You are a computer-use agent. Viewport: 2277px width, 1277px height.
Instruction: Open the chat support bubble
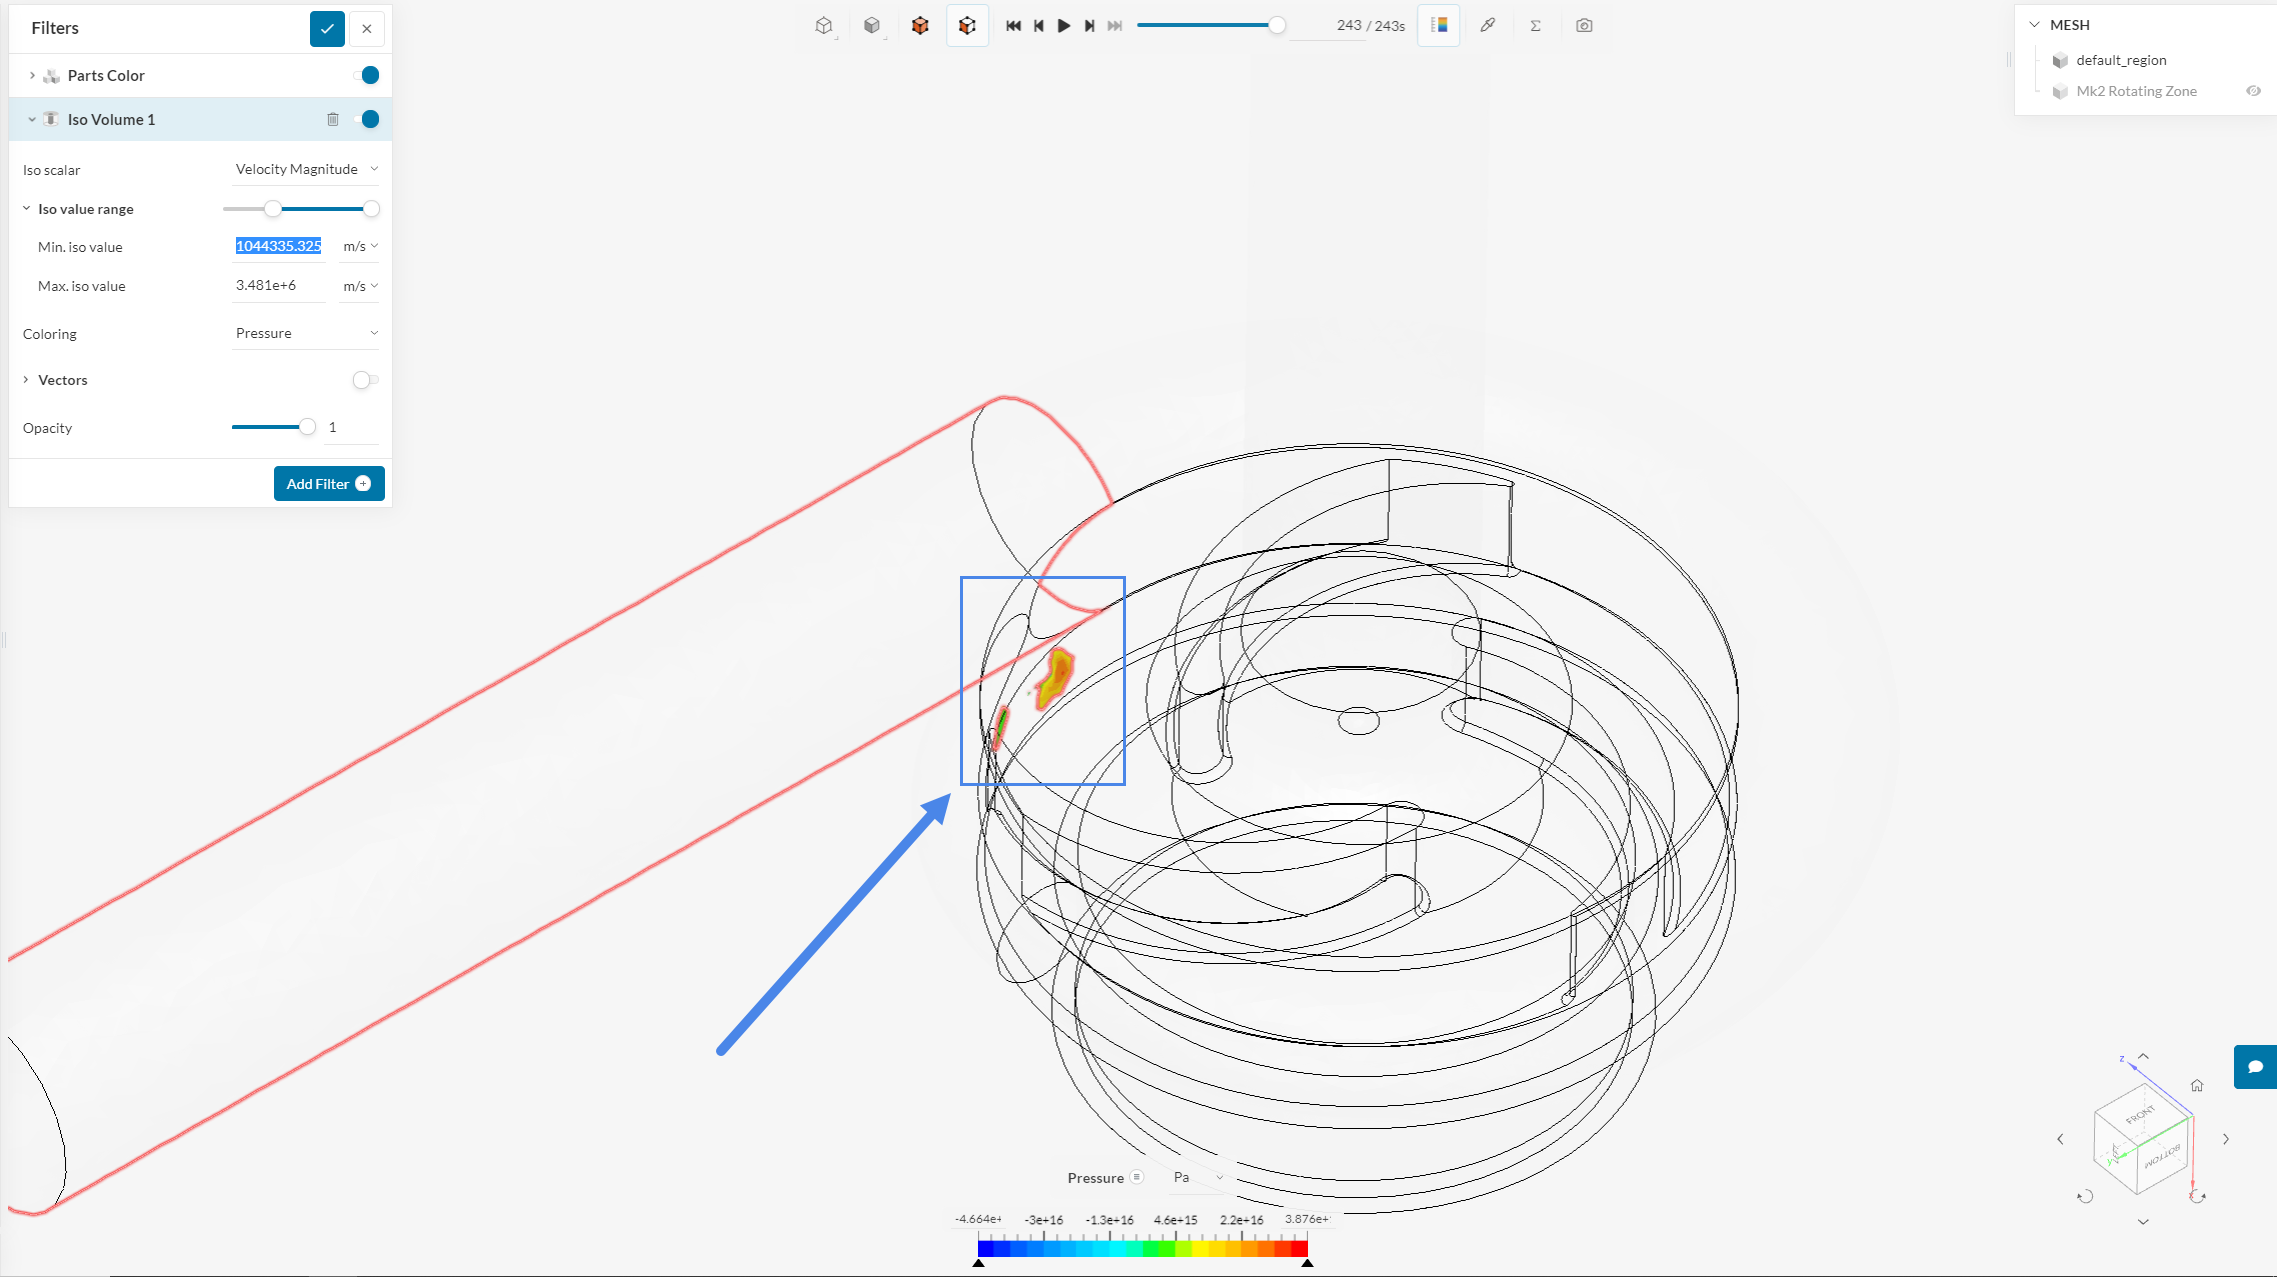point(2255,1067)
